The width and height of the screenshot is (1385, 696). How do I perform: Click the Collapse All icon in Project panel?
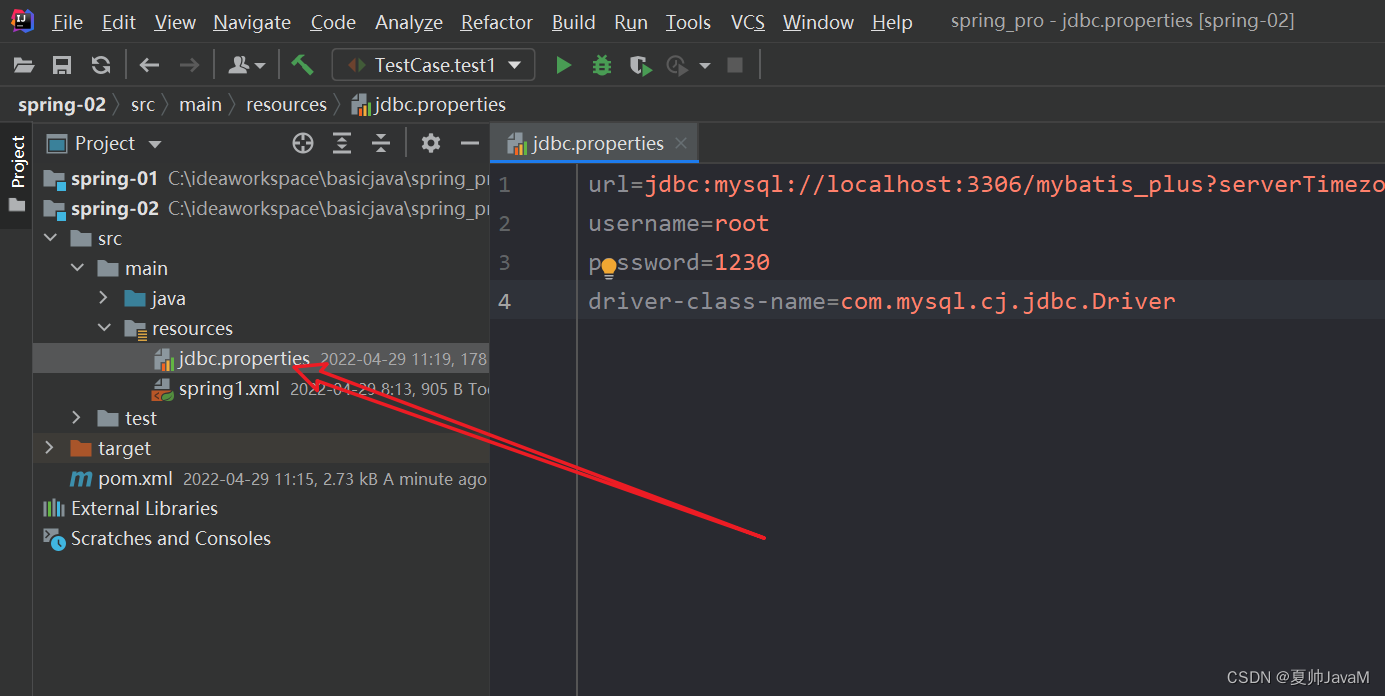point(381,144)
